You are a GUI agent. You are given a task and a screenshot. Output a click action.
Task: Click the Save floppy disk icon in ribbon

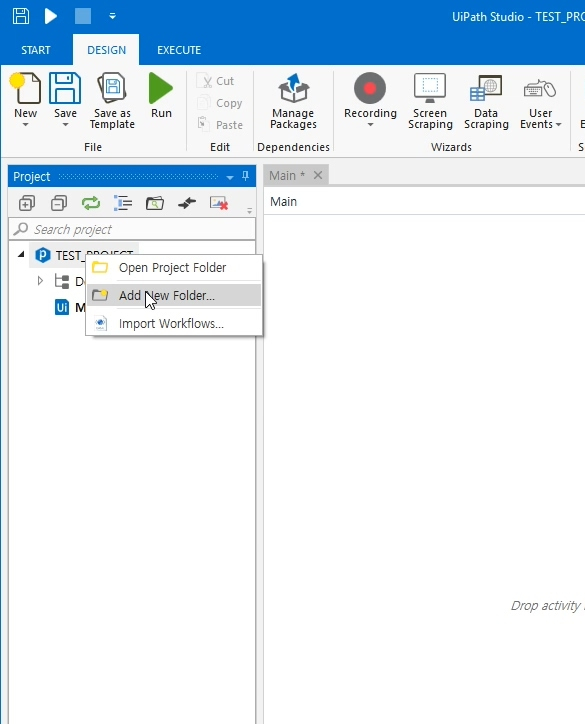tap(65, 88)
